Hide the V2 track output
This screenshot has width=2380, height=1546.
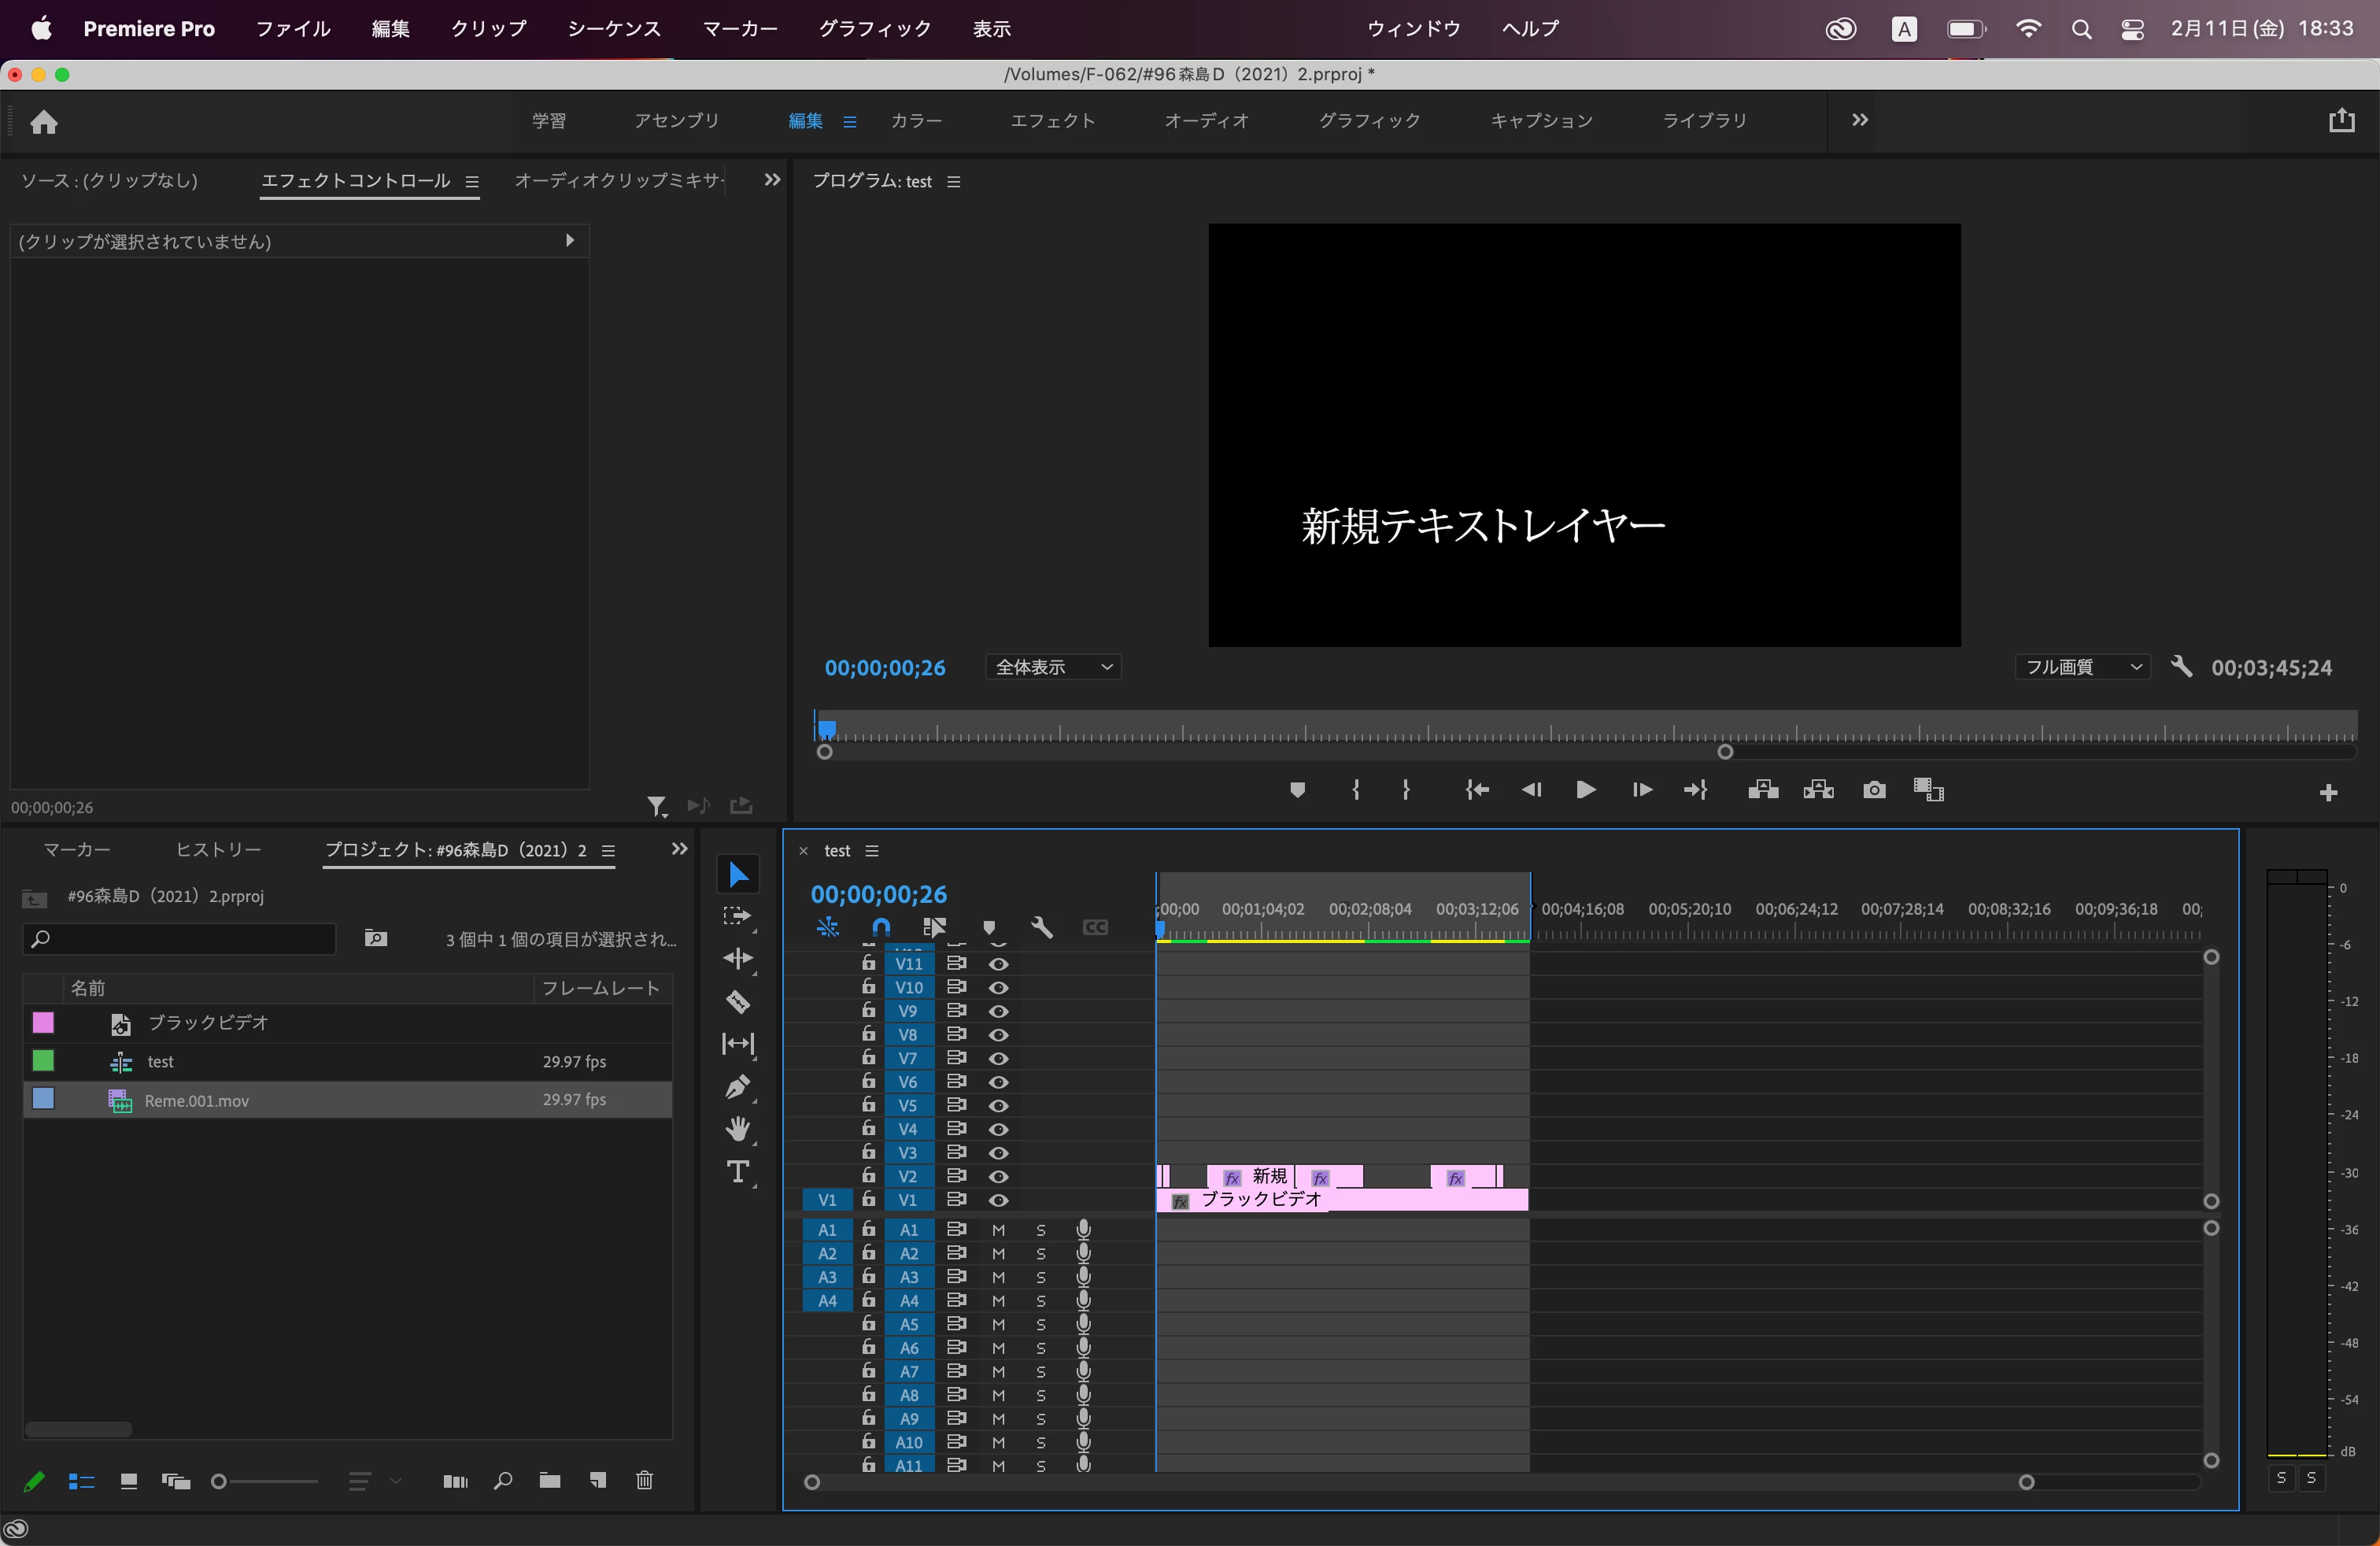(x=998, y=1176)
